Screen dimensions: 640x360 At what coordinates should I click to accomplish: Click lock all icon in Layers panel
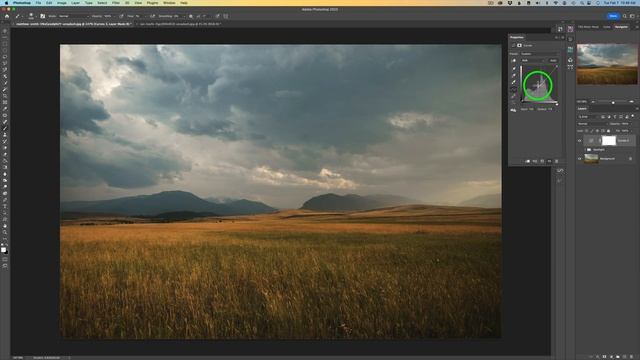click(608, 131)
